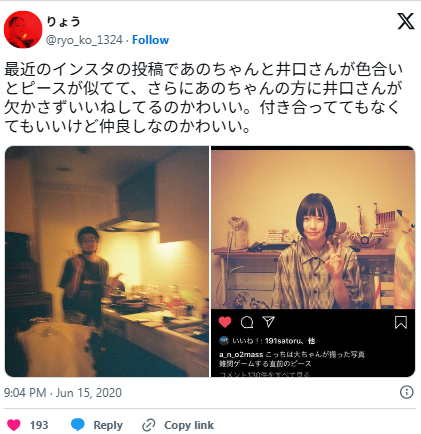
Task: Open the りょう display name
Action: (x=63, y=22)
